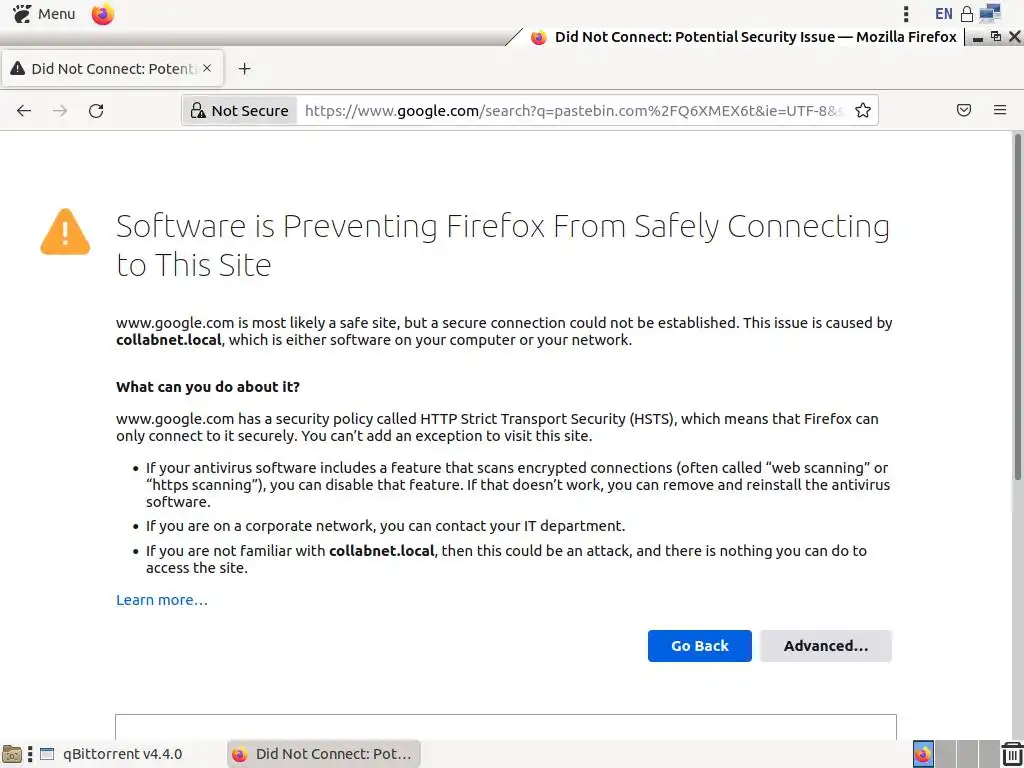Click the Not Secure site identity indicator
The image size is (1024, 768).
(240, 111)
